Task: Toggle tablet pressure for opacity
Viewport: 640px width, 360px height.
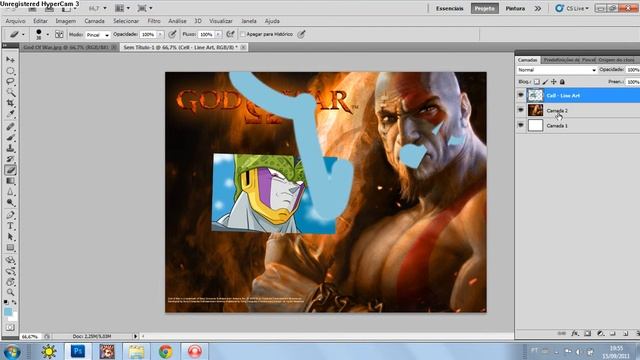Action: coord(172,34)
